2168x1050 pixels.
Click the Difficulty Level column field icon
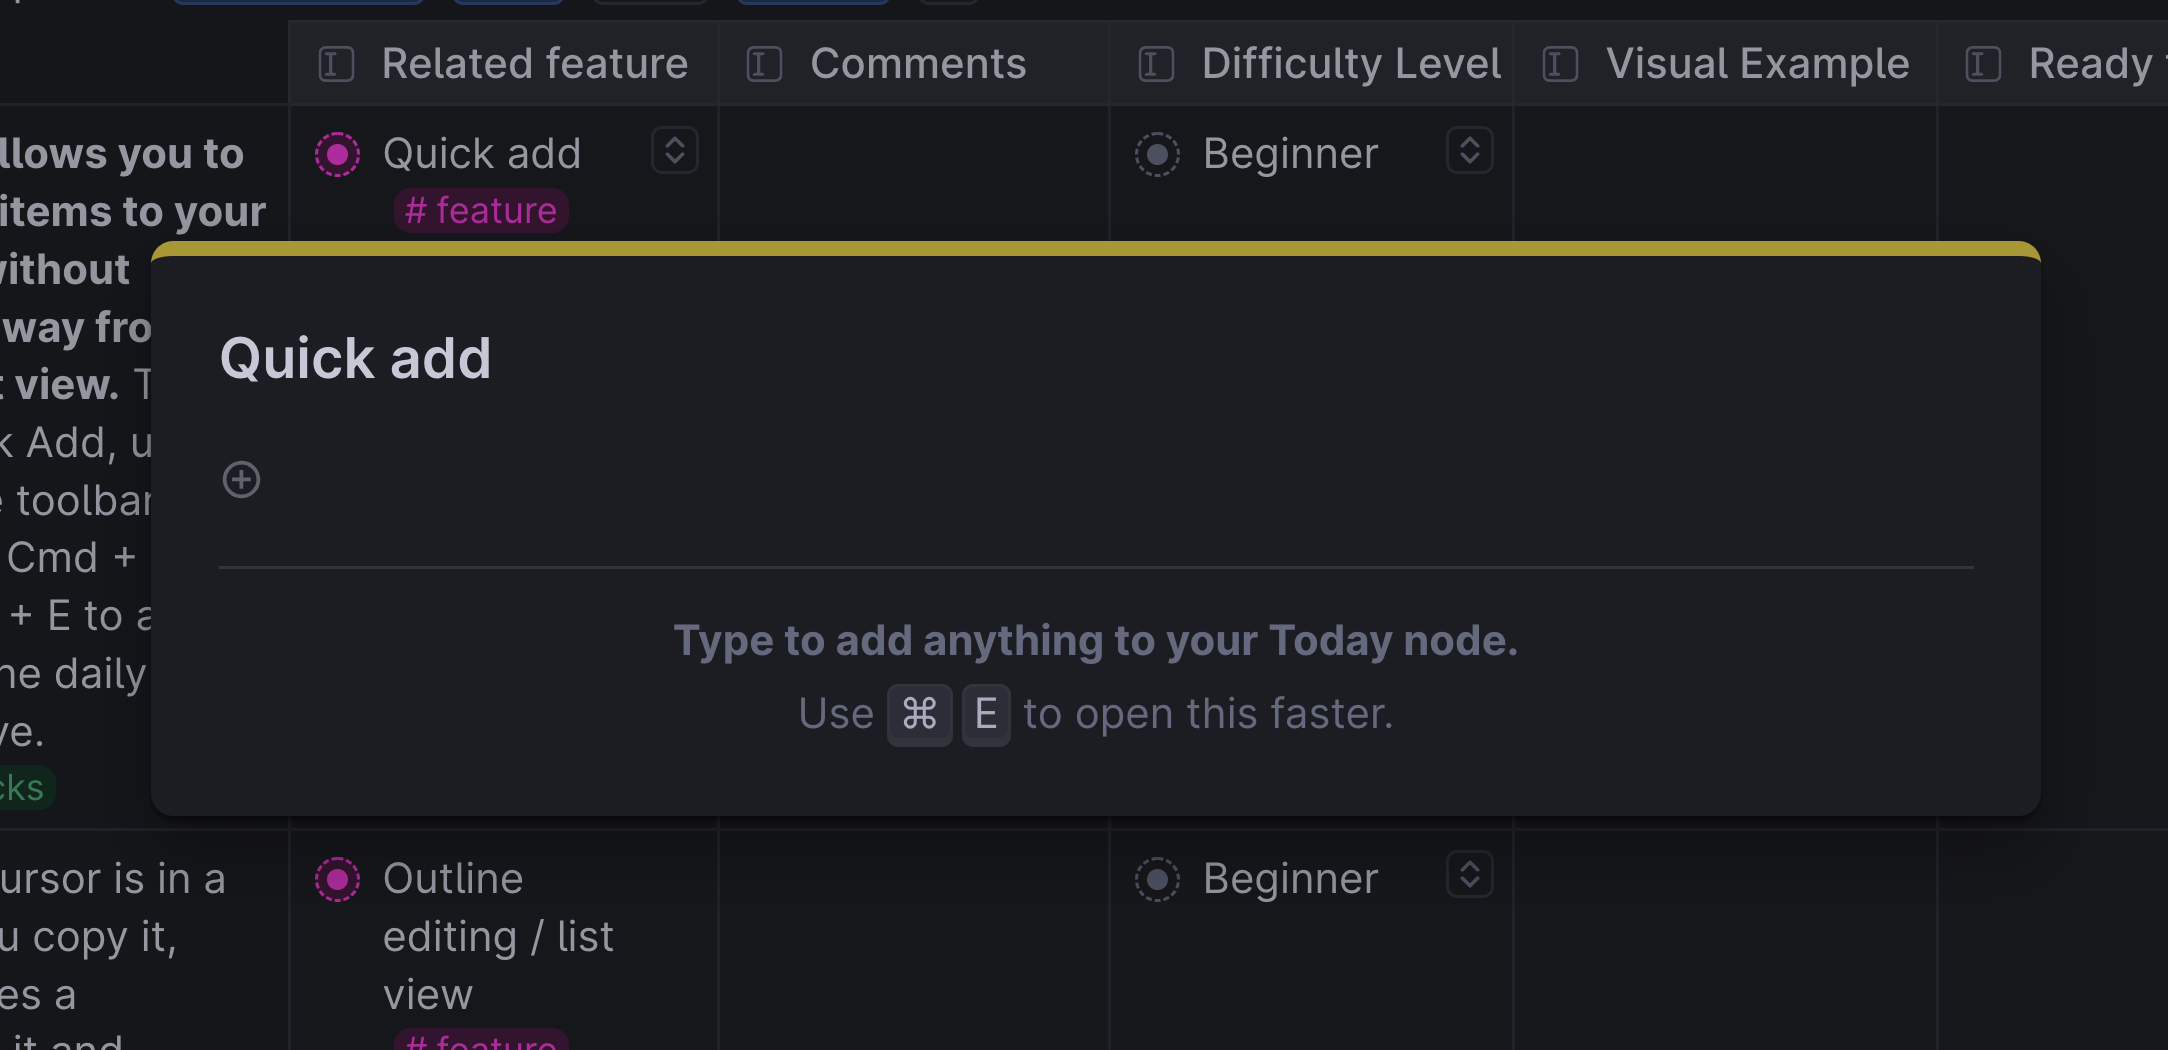tap(1156, 64)
